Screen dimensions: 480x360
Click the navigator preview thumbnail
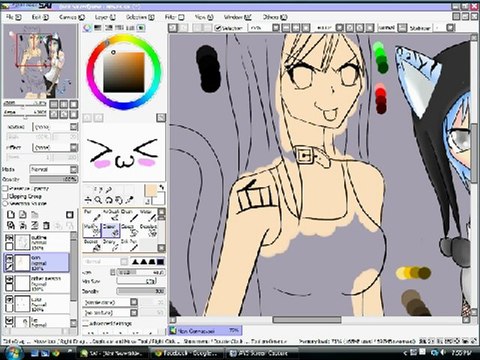click(40, 61)
